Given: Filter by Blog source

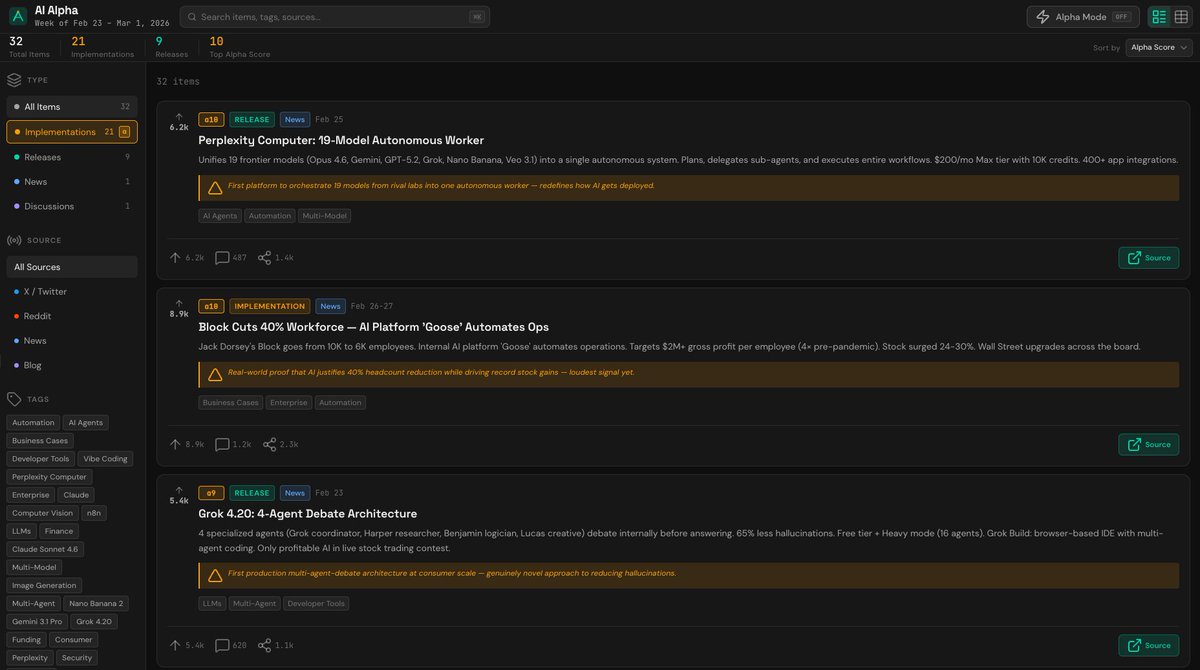Looking at the screenshot, I should point(72,365).
